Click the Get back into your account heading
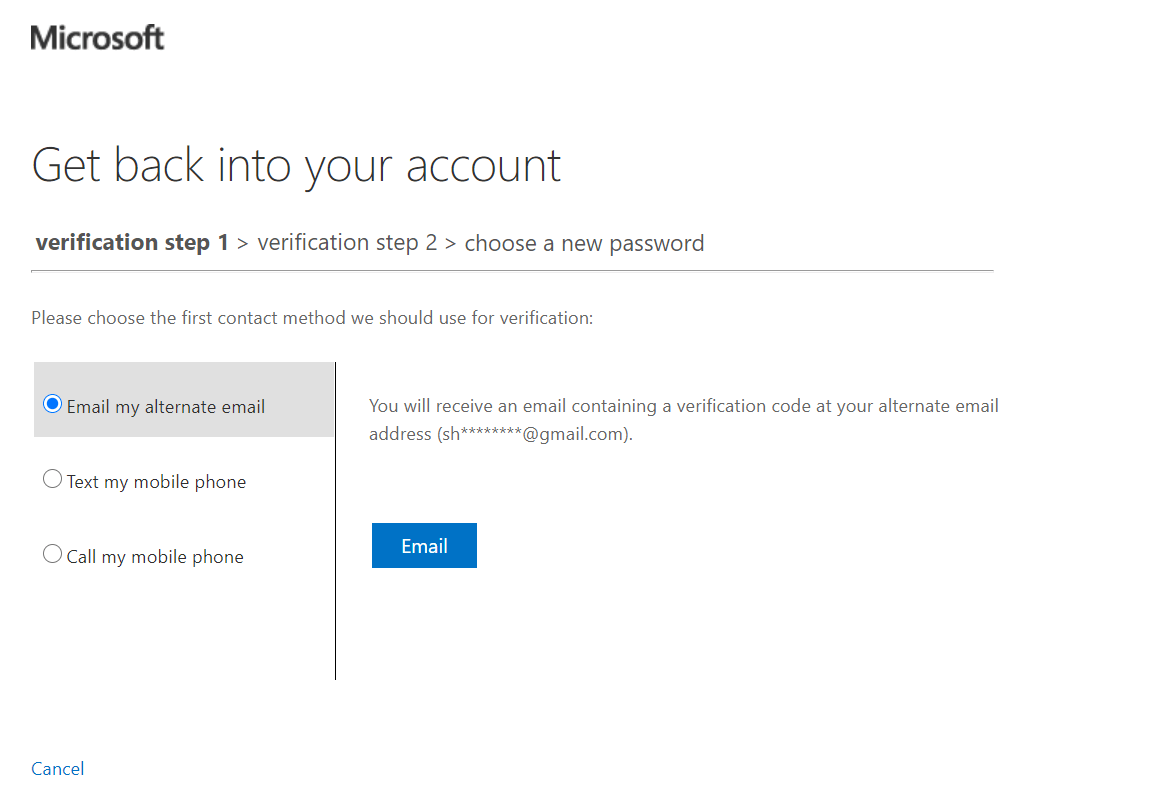 pyautogui.click(x=296, y=165)
